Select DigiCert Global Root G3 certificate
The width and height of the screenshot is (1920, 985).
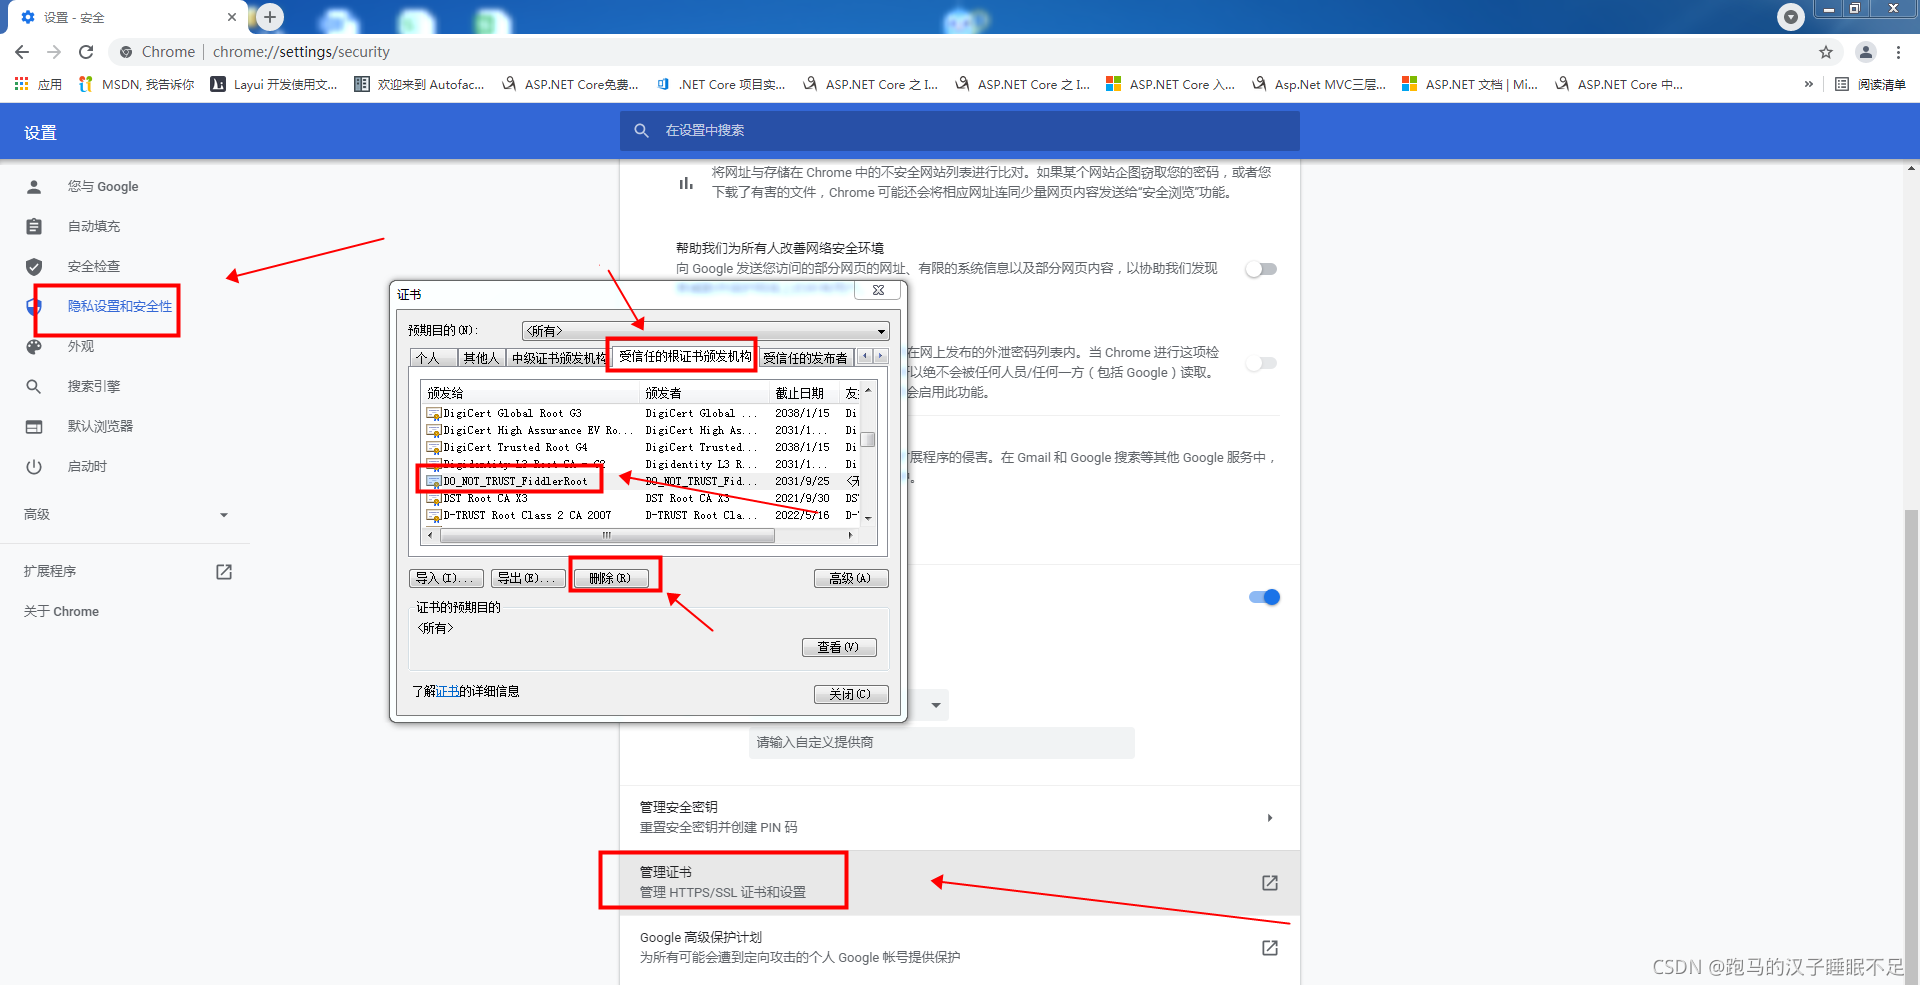[512, 413]
